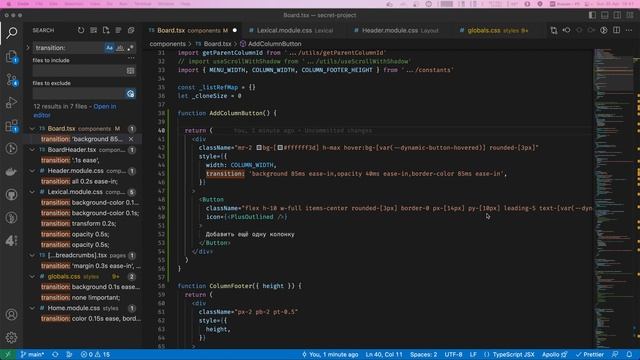The height and width of the screenshot is (360, 640).
Task: Toggle secondary sidebar layout button
Action: coord(617,15)
